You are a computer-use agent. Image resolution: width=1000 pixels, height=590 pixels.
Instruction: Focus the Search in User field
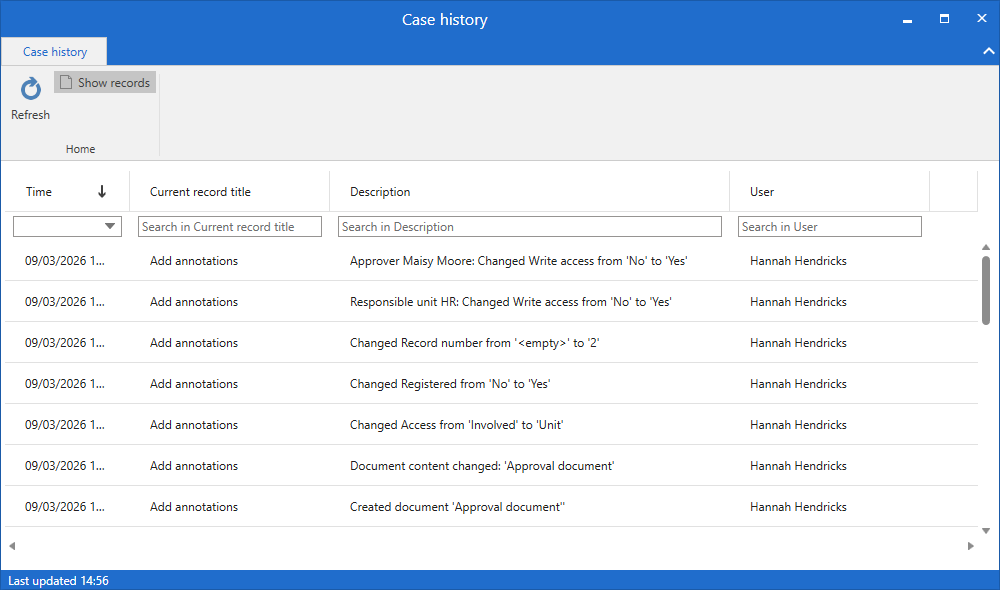[x=830, y=226]
